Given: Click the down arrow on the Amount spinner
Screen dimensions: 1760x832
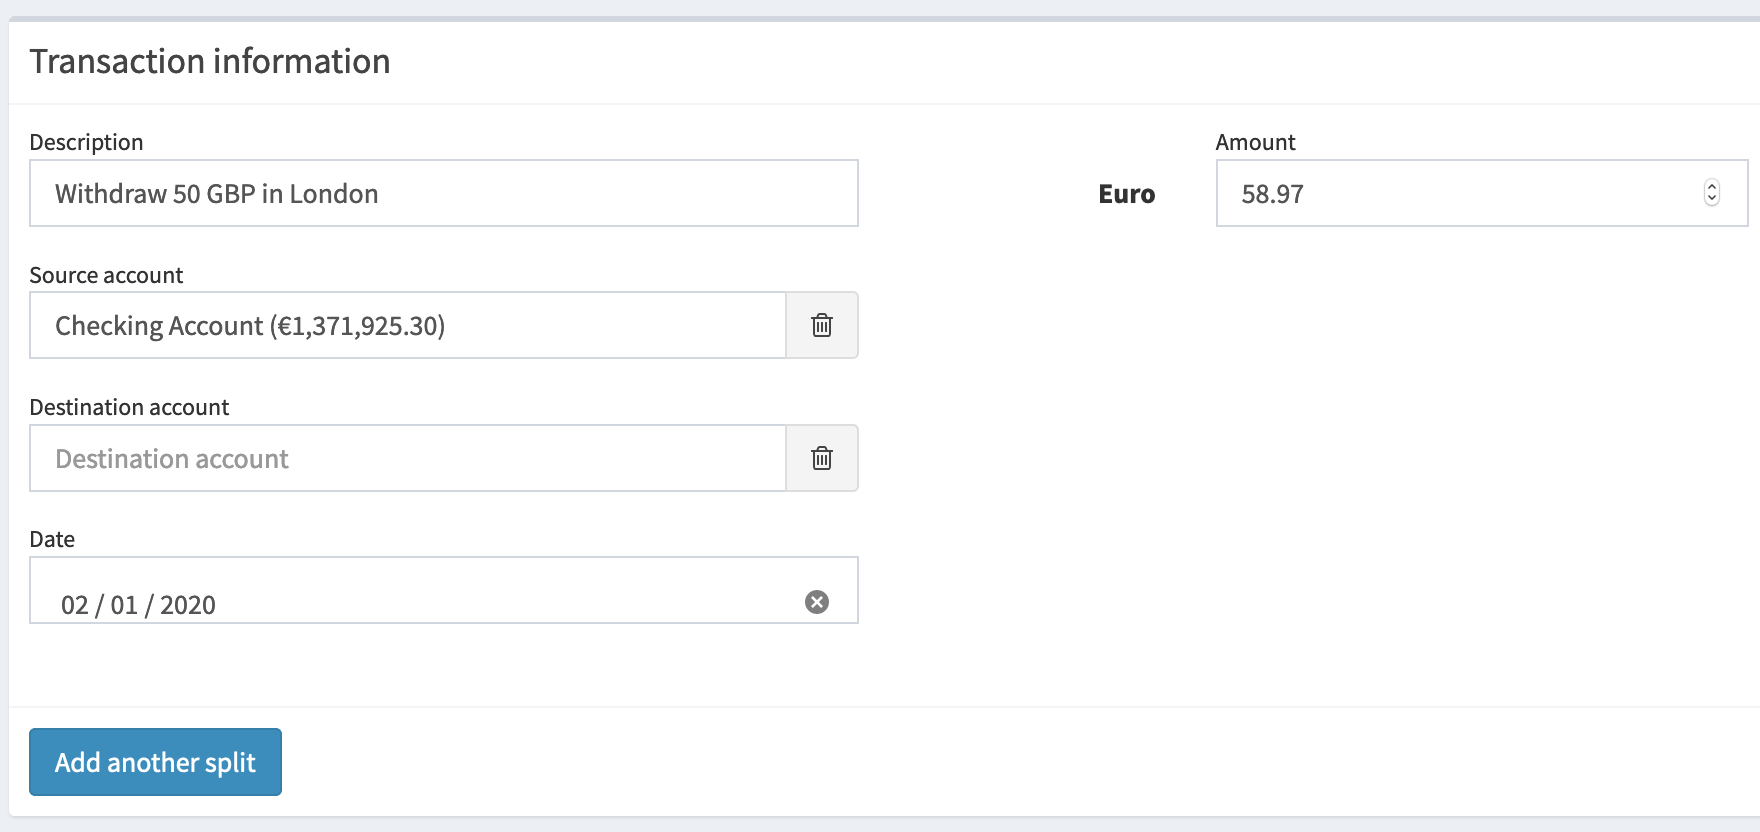Looking at the screenshot, I should tap(1712, 198).
